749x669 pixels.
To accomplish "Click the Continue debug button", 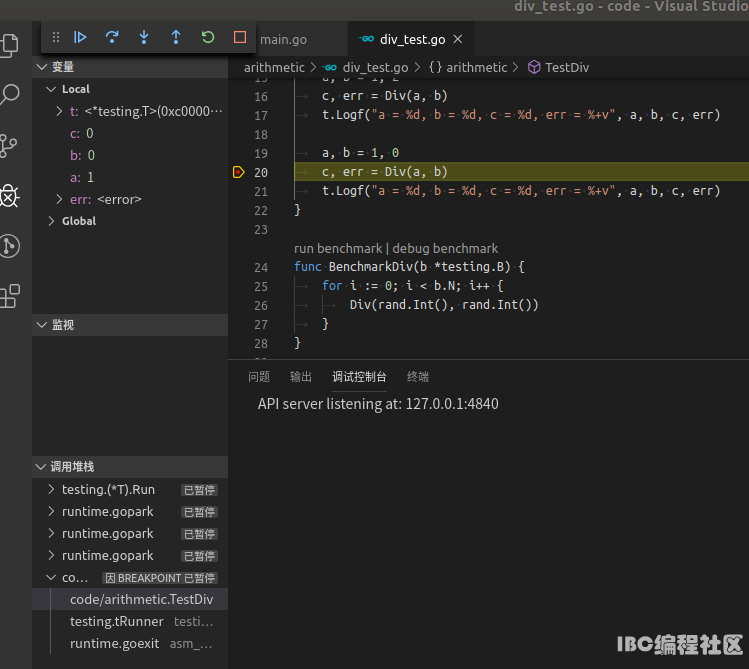I will 80,37.
